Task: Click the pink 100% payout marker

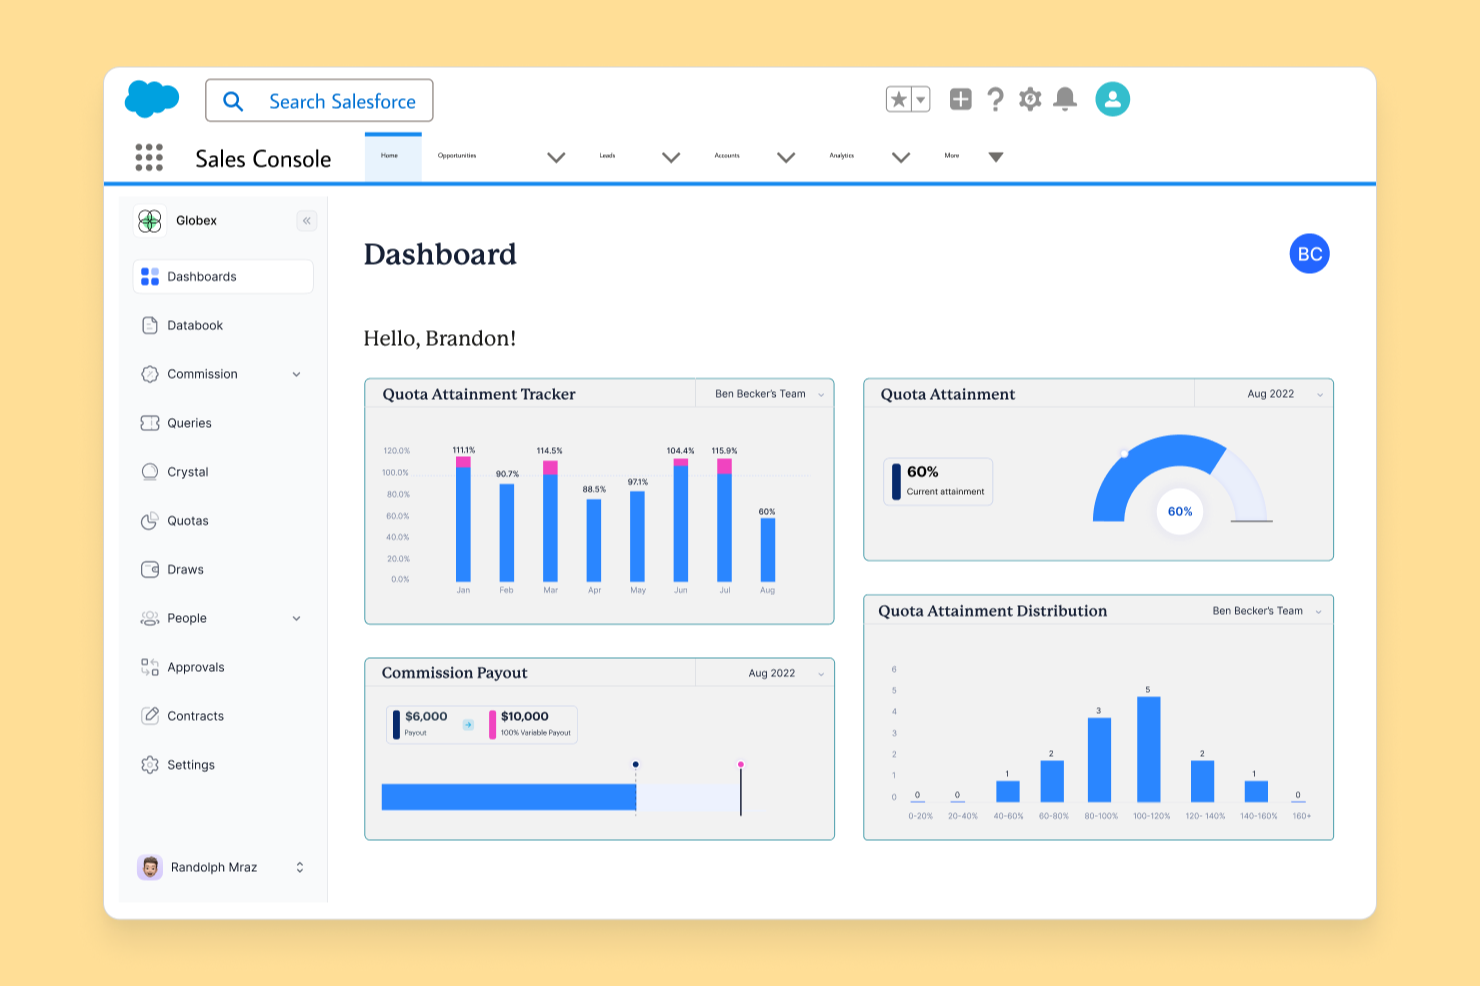Action: tap(741, 765)
